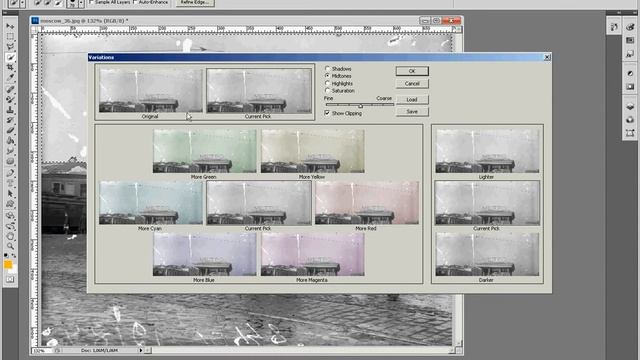Select the Healing Brush tool

point(10,89)
